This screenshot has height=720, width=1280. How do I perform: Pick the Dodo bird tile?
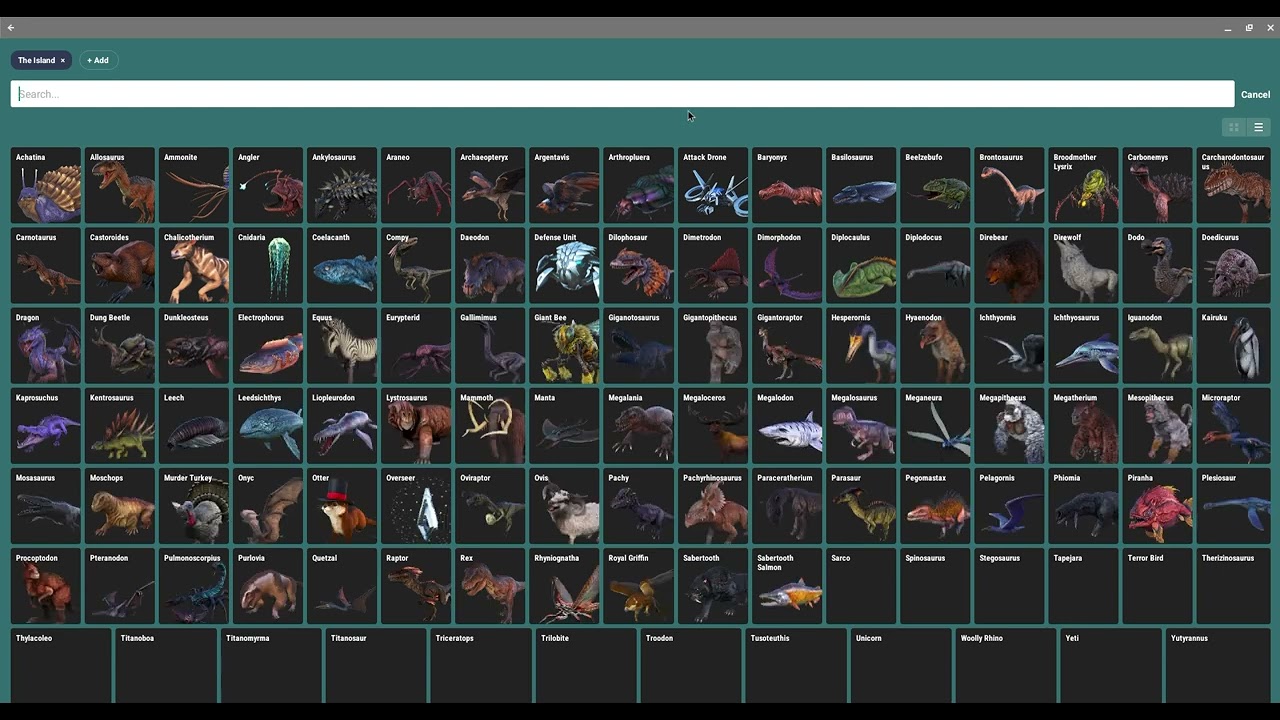click(1157, 265)
